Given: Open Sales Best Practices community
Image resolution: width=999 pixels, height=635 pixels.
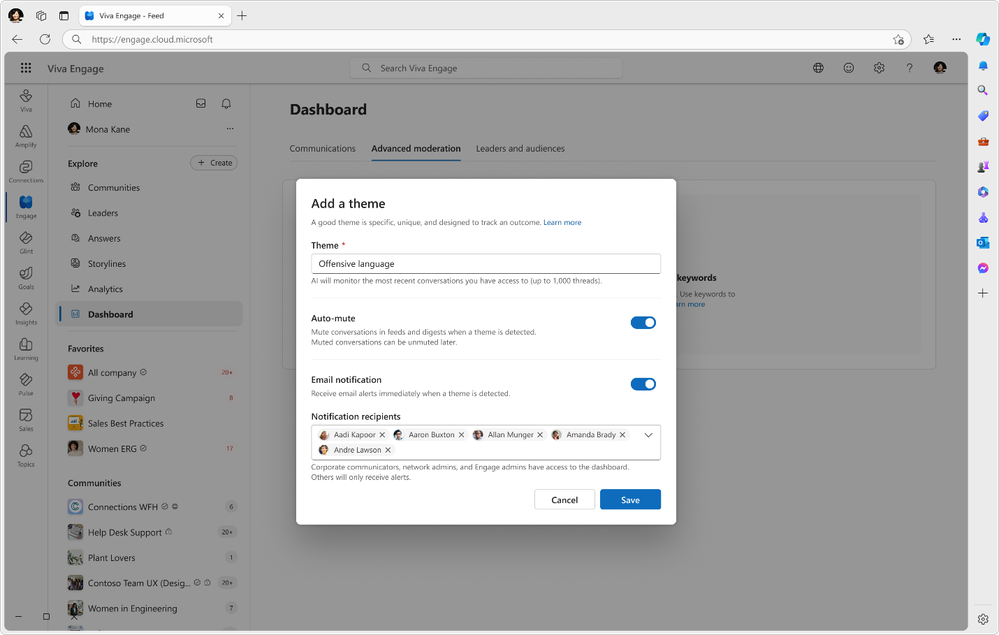Looking at the screenshot, I should point(149,424).
